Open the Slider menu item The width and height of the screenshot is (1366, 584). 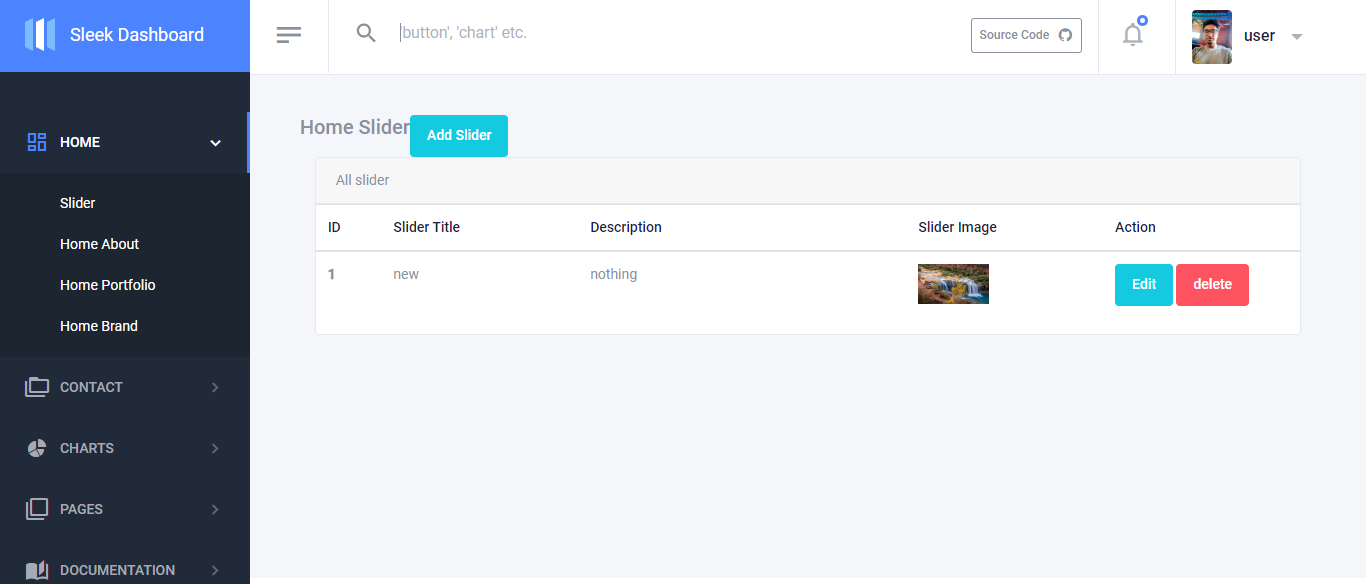77,203
